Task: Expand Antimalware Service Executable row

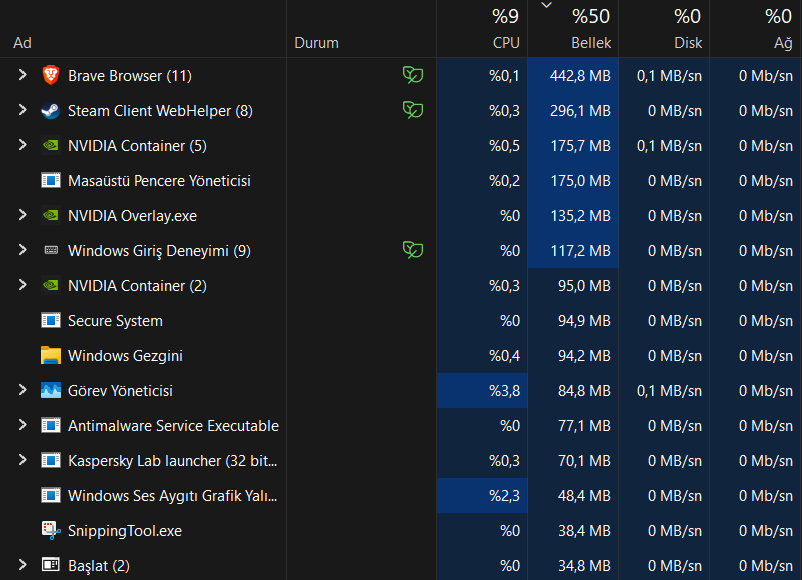Action: [x=23, y=425]
